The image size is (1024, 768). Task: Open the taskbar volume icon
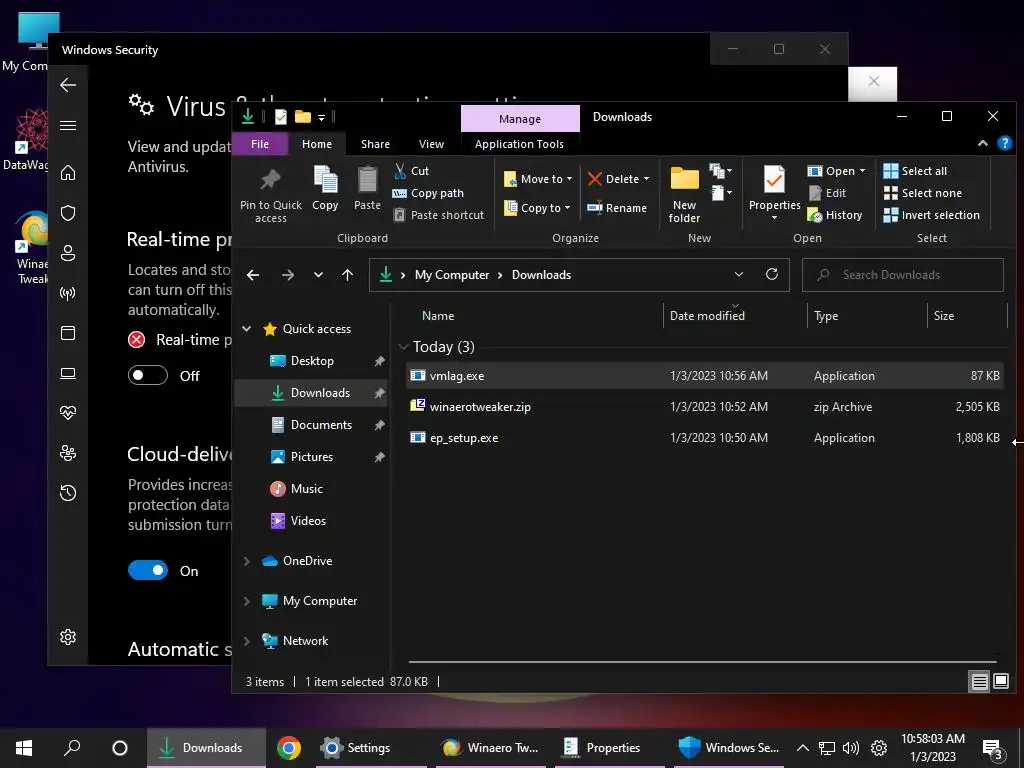[850, 748]
